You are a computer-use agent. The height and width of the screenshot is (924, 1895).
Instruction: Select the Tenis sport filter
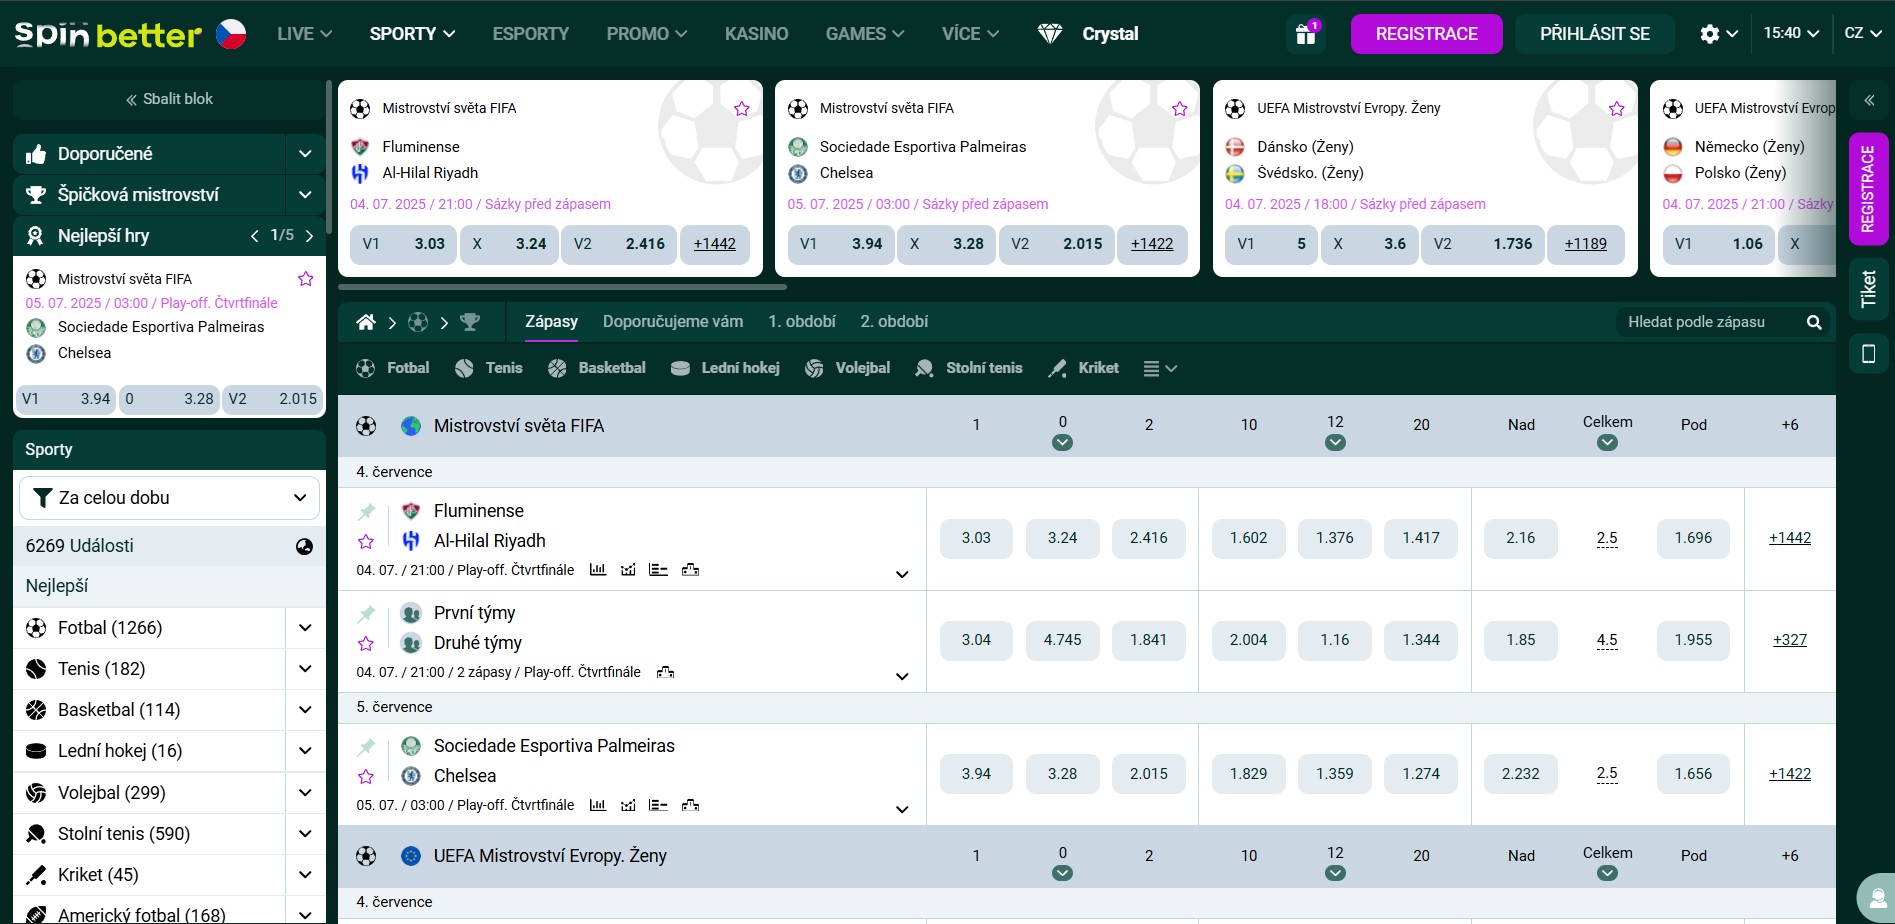(488, 368)
